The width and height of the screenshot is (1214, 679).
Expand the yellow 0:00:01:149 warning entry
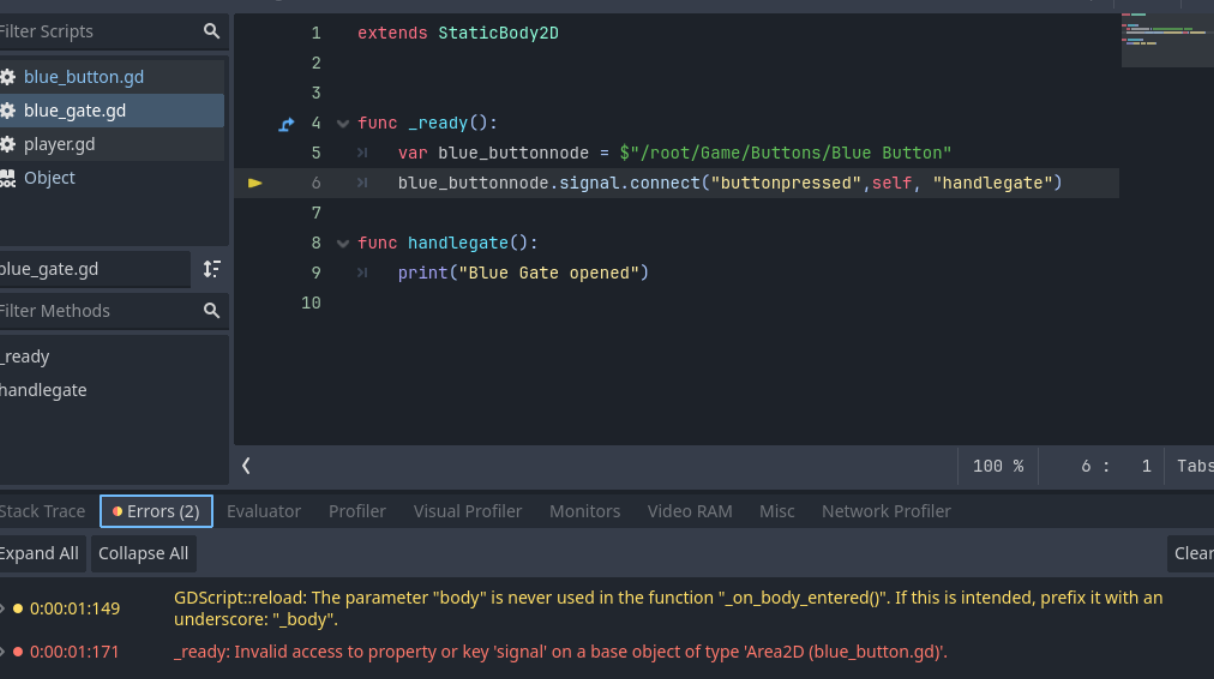tap(3, 608)
